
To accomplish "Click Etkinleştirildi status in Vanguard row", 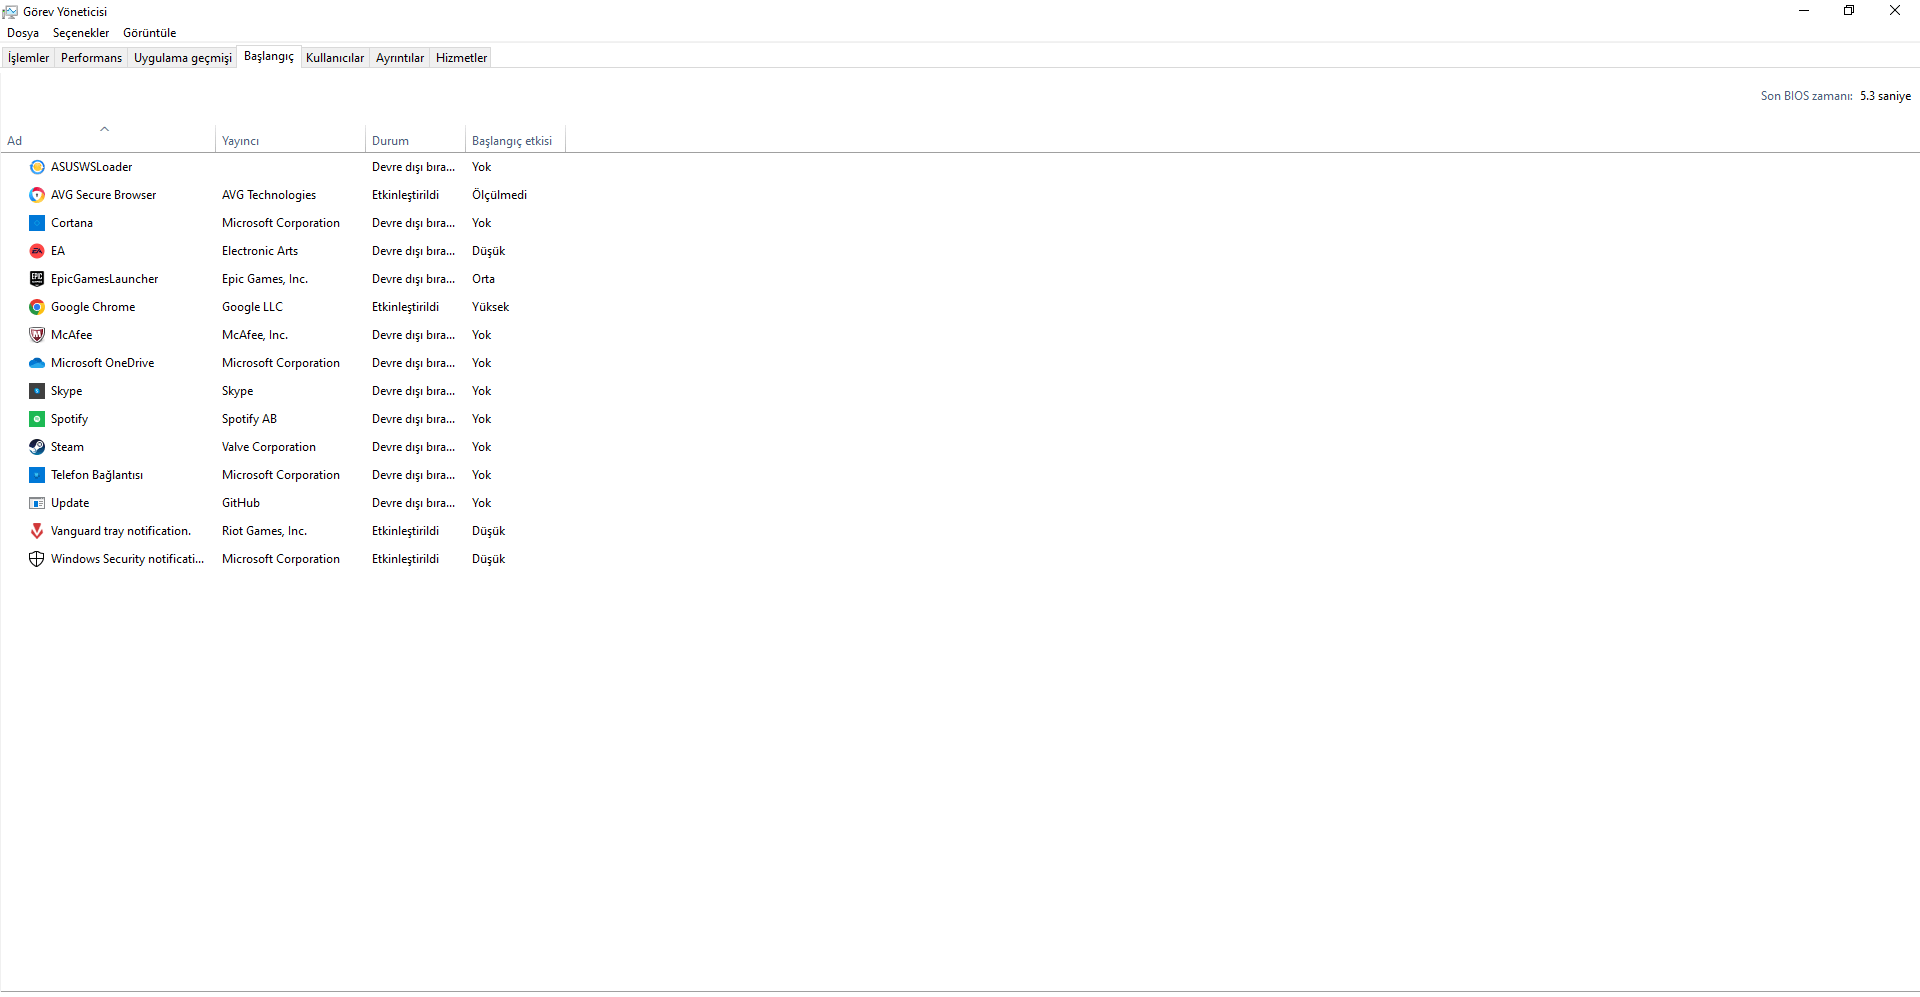I will pyautogui.click(x=406, y=531).
